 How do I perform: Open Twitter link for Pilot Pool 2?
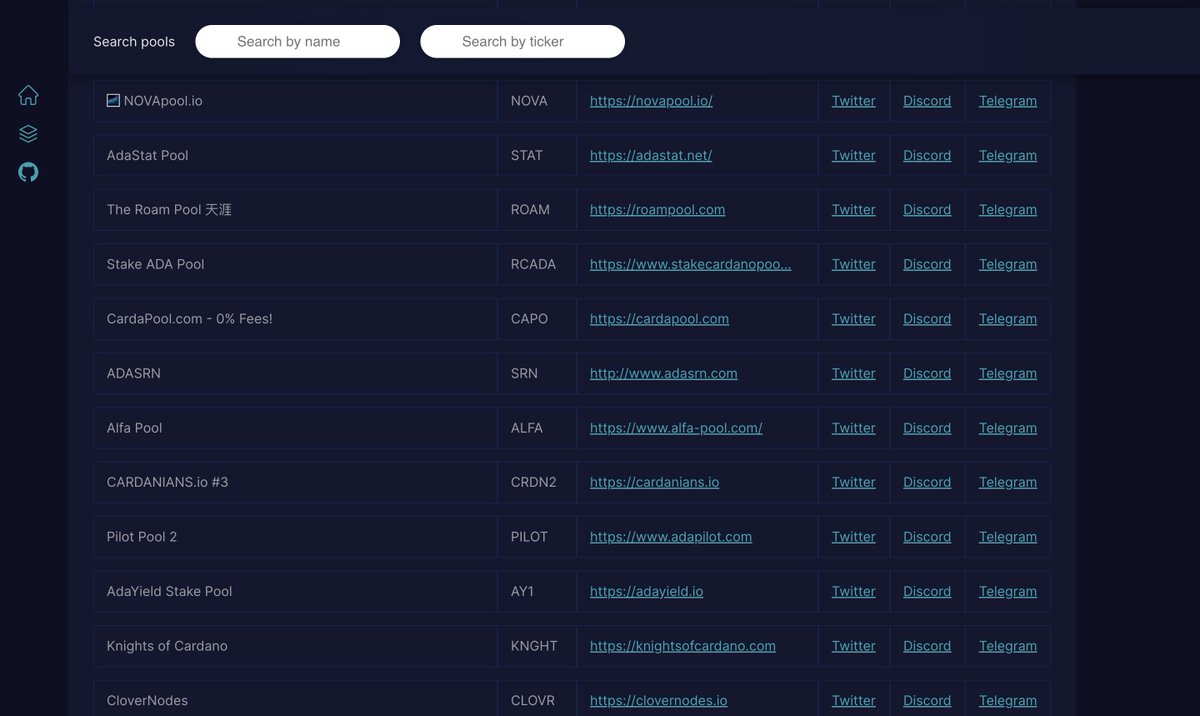[853, 537]
